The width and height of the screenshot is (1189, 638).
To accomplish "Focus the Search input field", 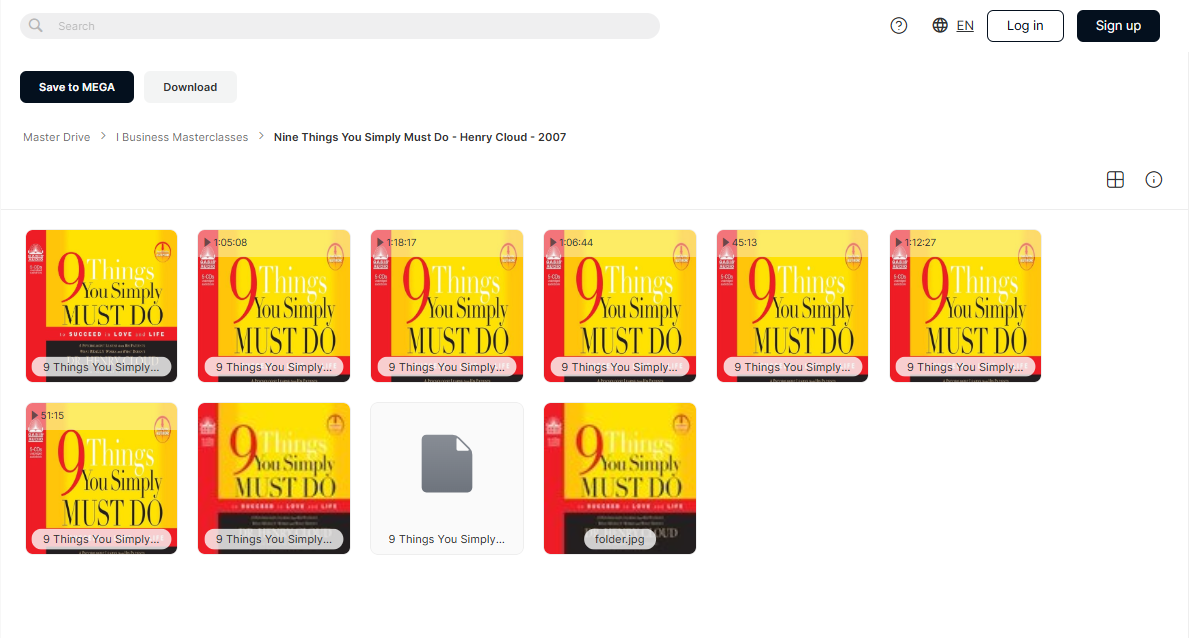I will point(340,26).
